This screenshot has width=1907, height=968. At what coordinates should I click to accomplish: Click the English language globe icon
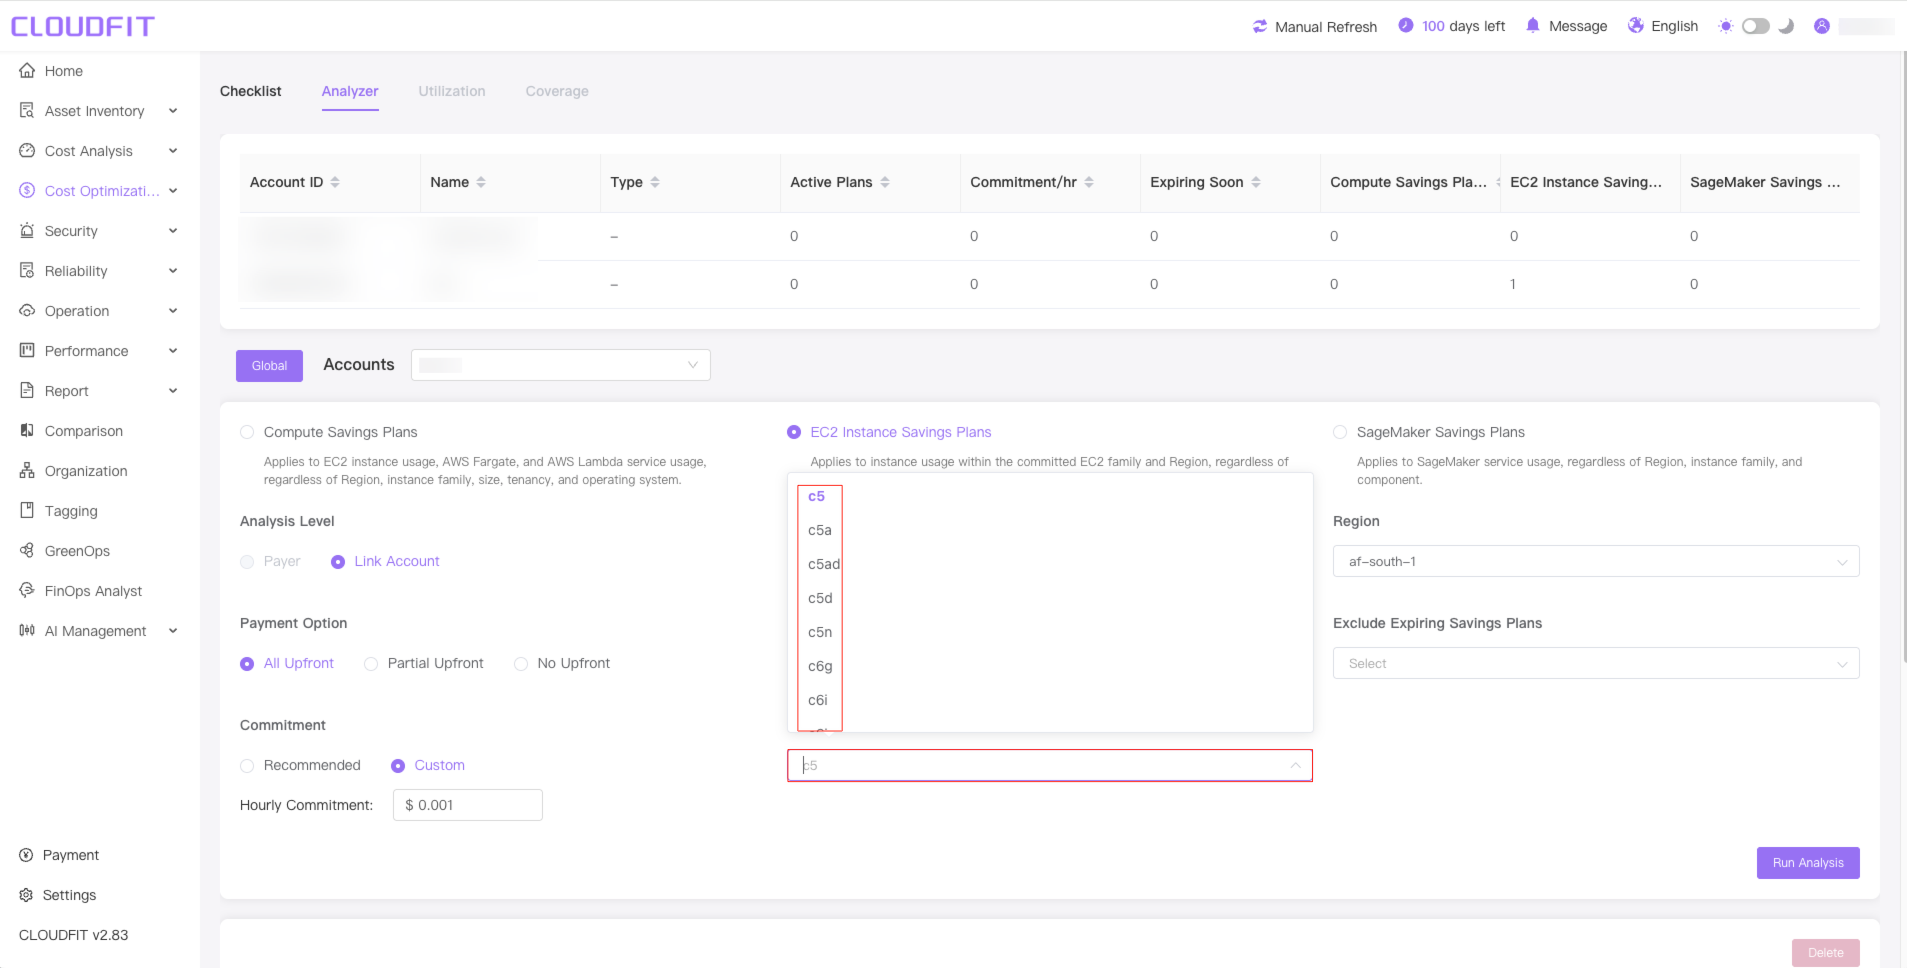click(x=1636, y=26)
